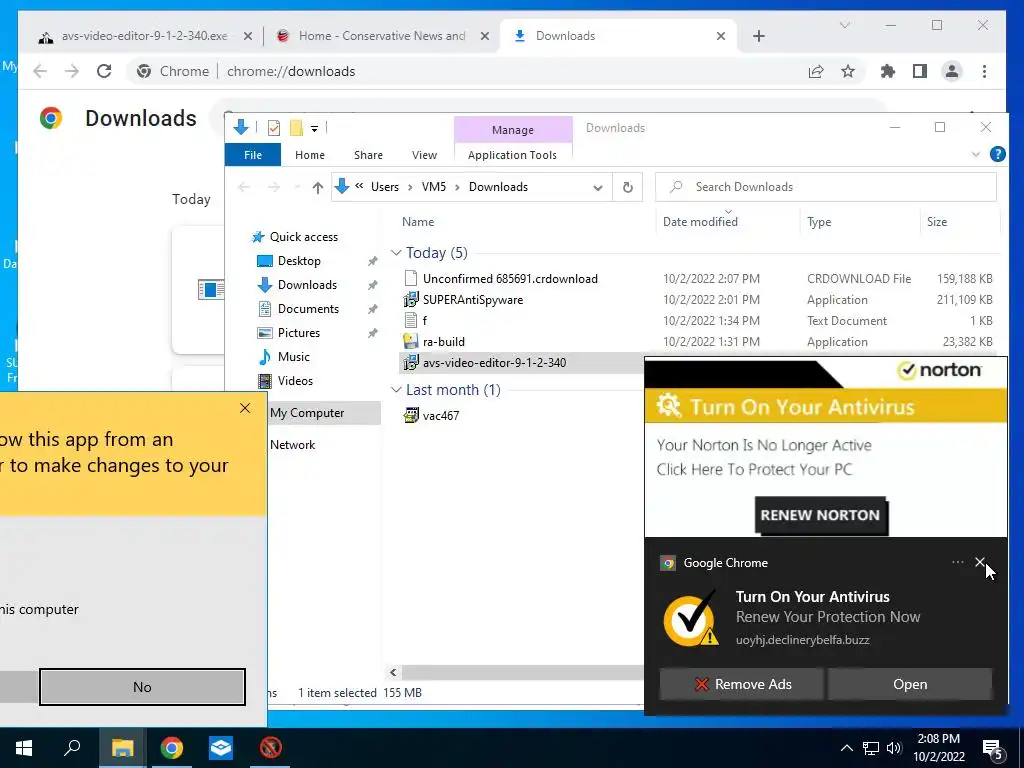Open address path history dropdown
Screen dimensions: 1024x768
598,187
